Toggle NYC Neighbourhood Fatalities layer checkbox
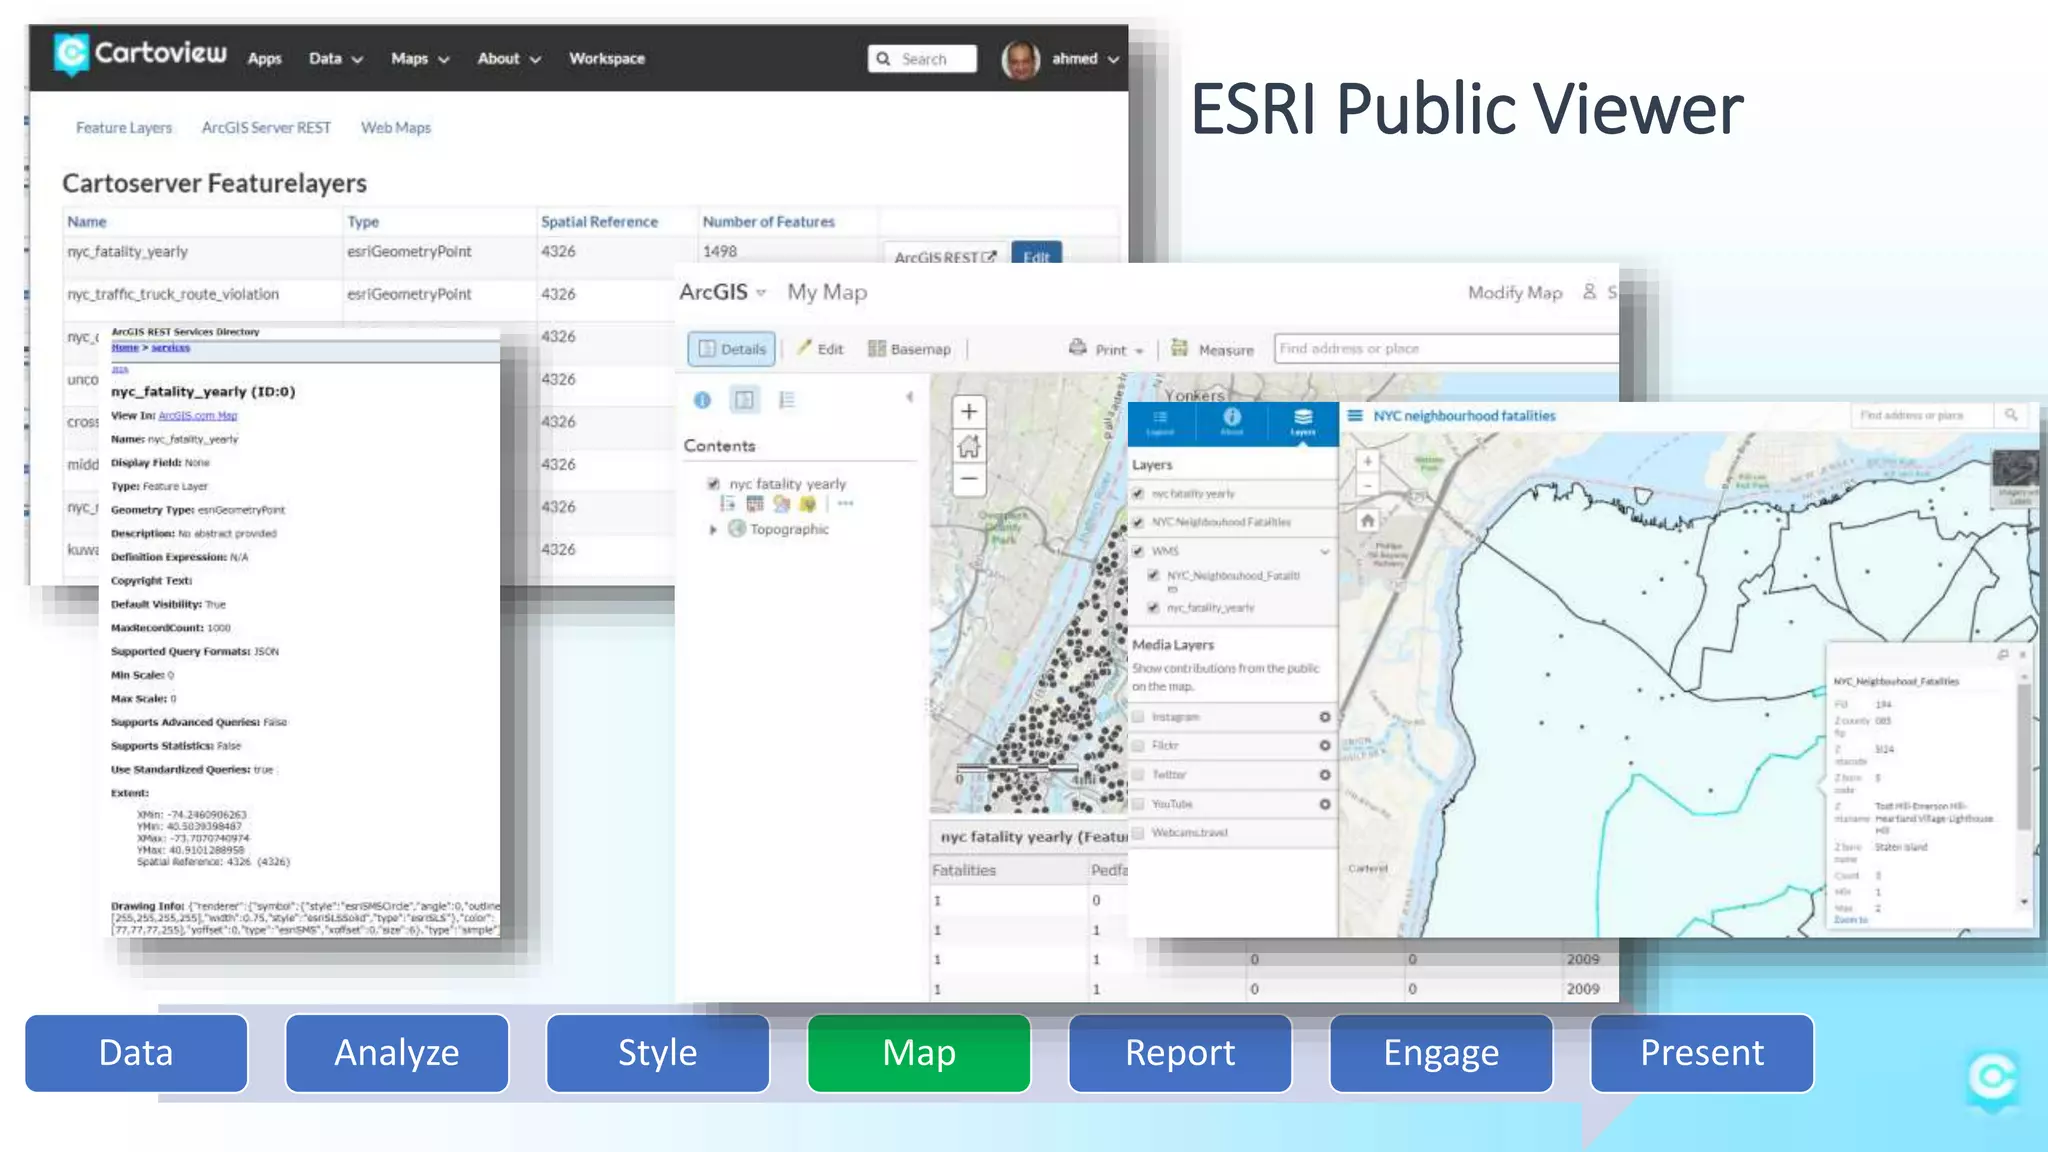 [x=1138, y=522]
